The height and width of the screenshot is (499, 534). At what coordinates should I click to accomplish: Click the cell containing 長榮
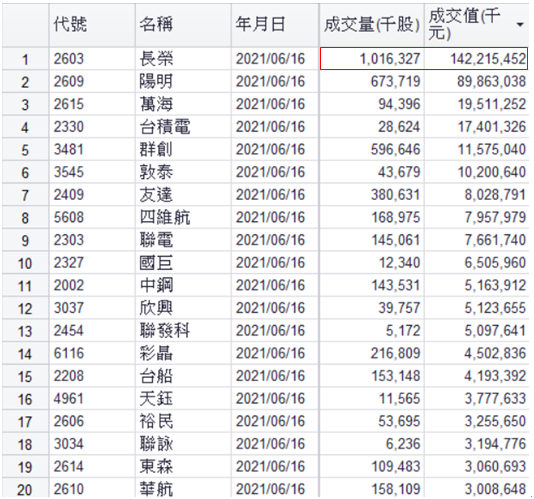coord(183,59)
